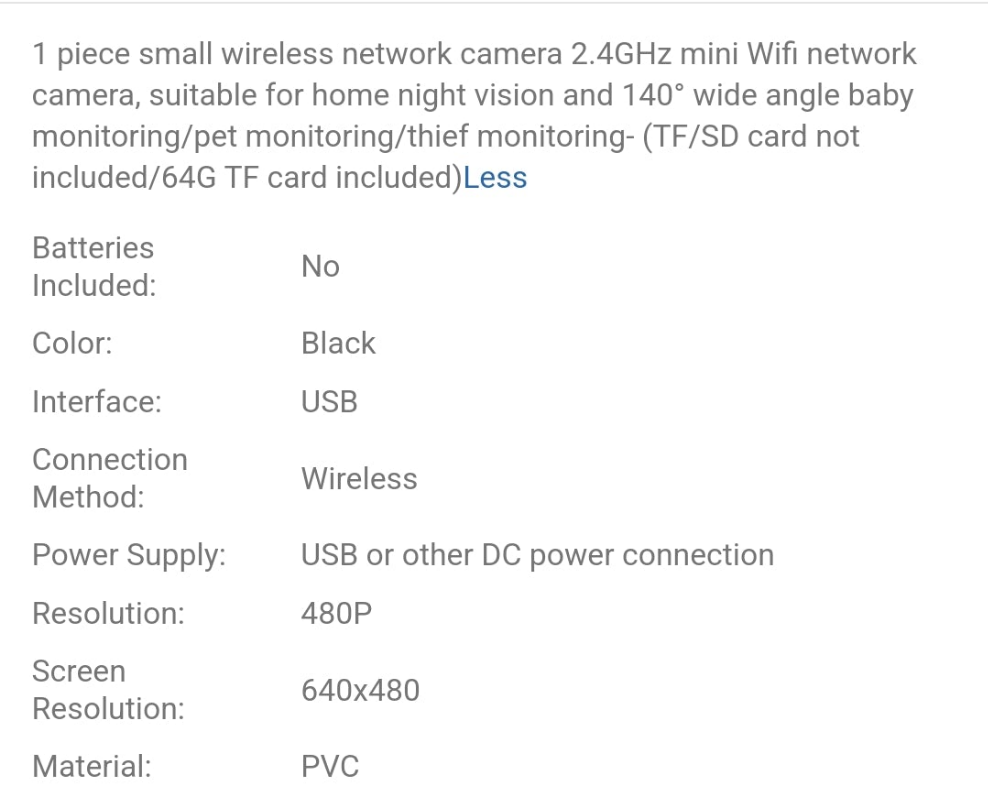This screenshot has height=802, width=988.
Task: Click the 480P resolution value
Action: coord(336,613)
